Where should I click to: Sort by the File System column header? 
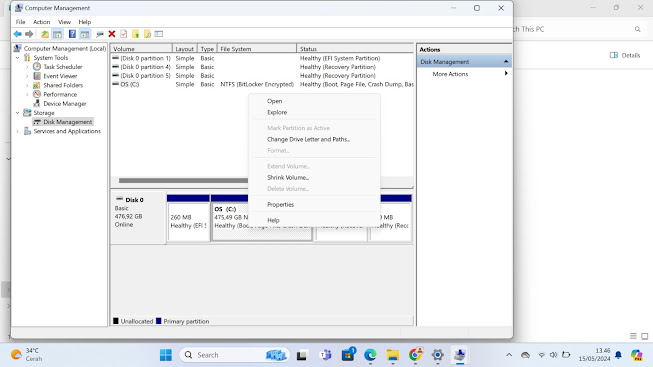point(257,49)
